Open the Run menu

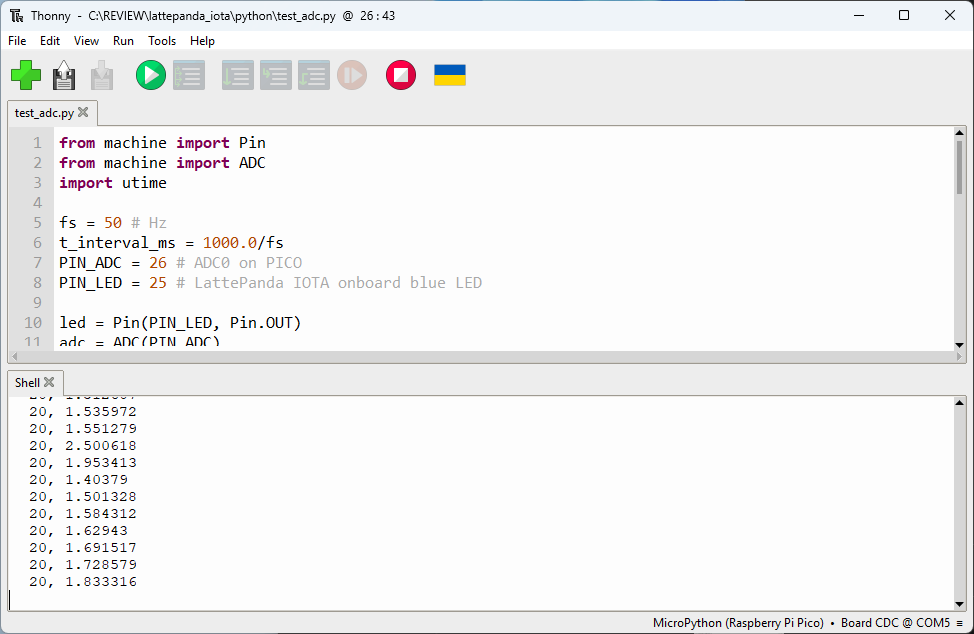click(123, 41)
